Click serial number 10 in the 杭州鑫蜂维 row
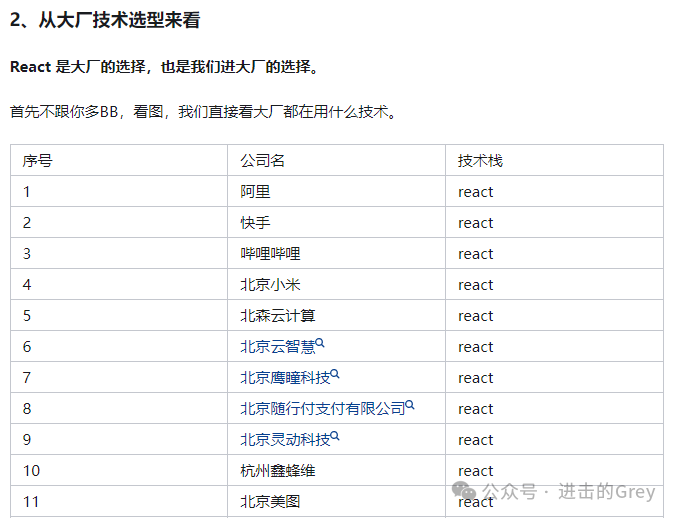The image size is (675, 518). (x=31, y=471)
